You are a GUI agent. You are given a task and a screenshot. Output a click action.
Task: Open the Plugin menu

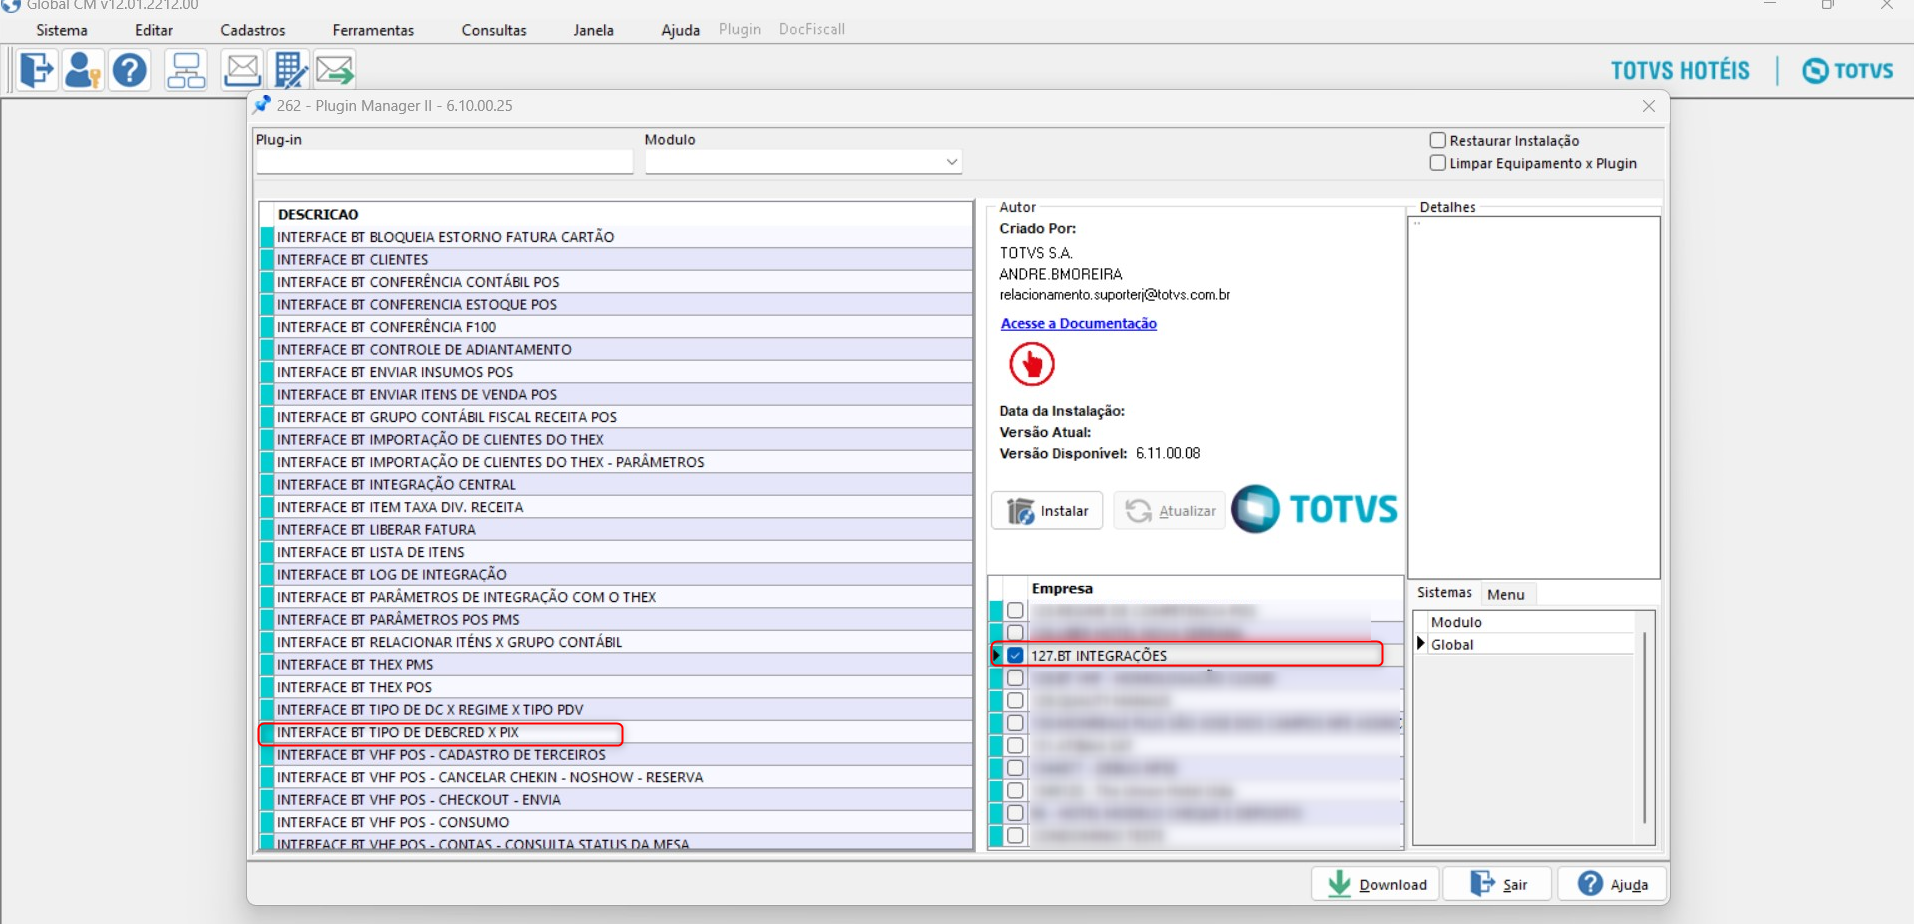point(740,30)
